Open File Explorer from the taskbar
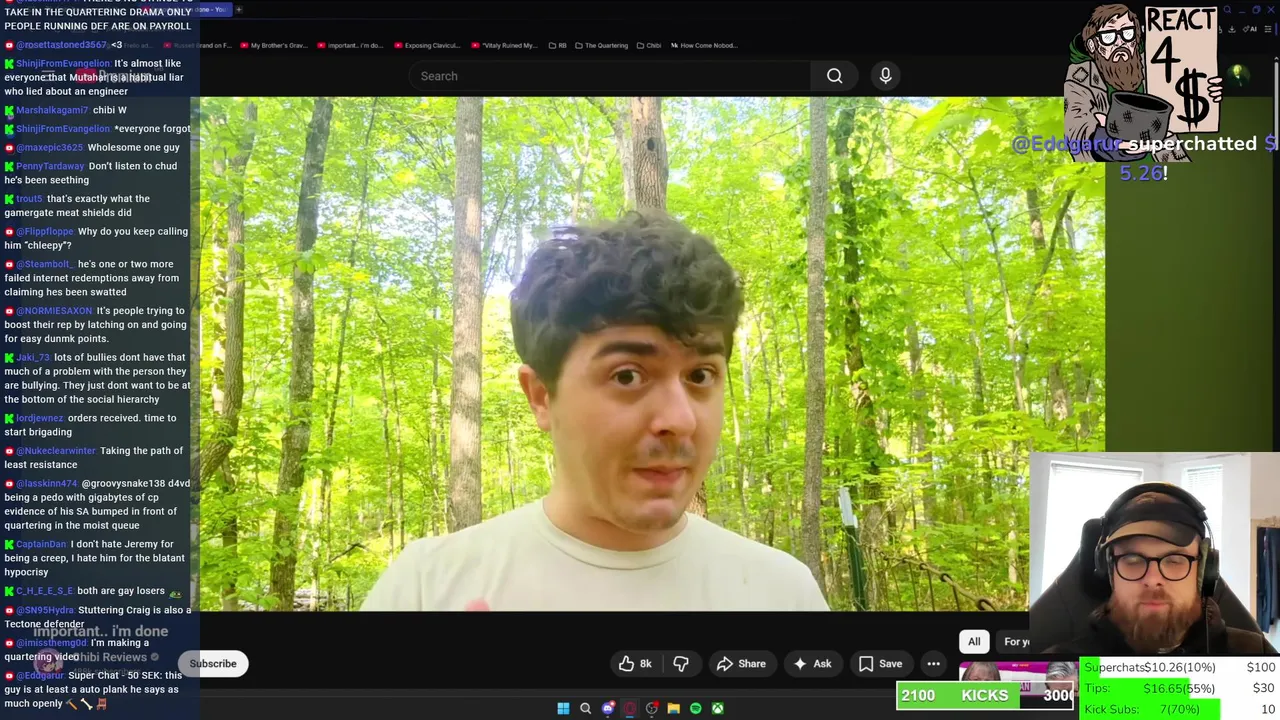The width and height of the screenshot is (1280, 720). click(673, 709)
